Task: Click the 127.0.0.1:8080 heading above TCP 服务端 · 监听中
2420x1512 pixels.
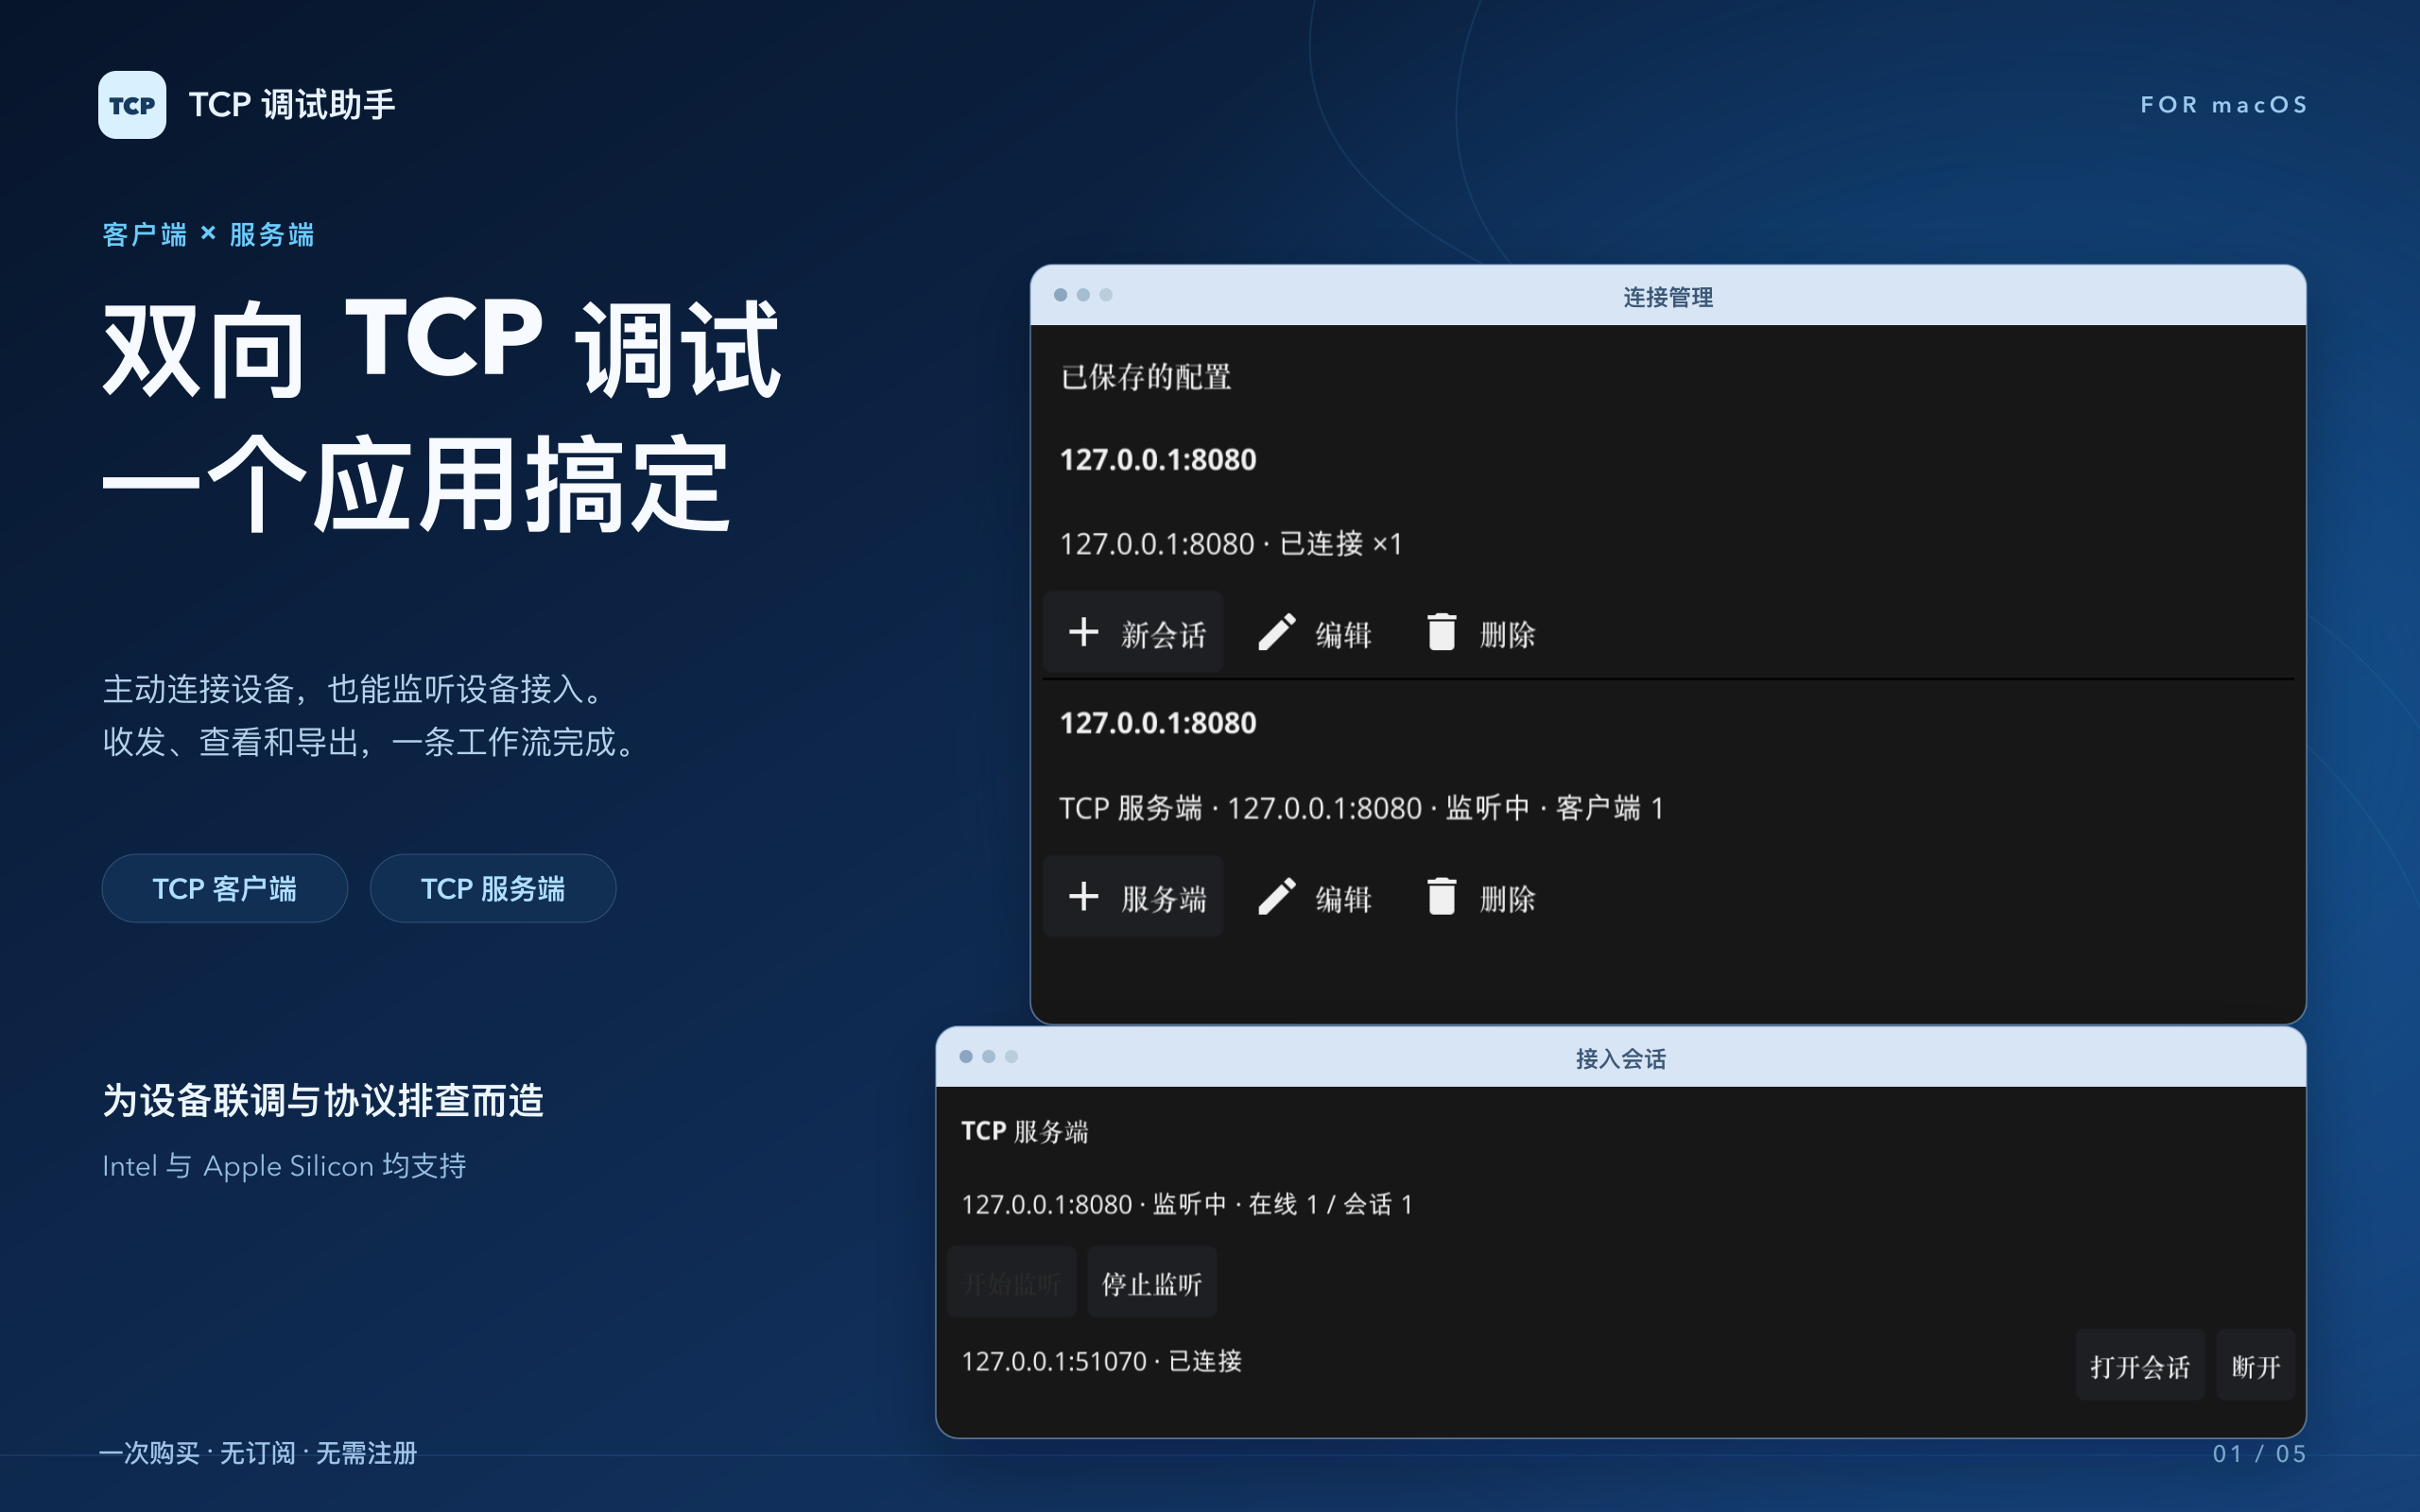Action: click(1157, 723)
